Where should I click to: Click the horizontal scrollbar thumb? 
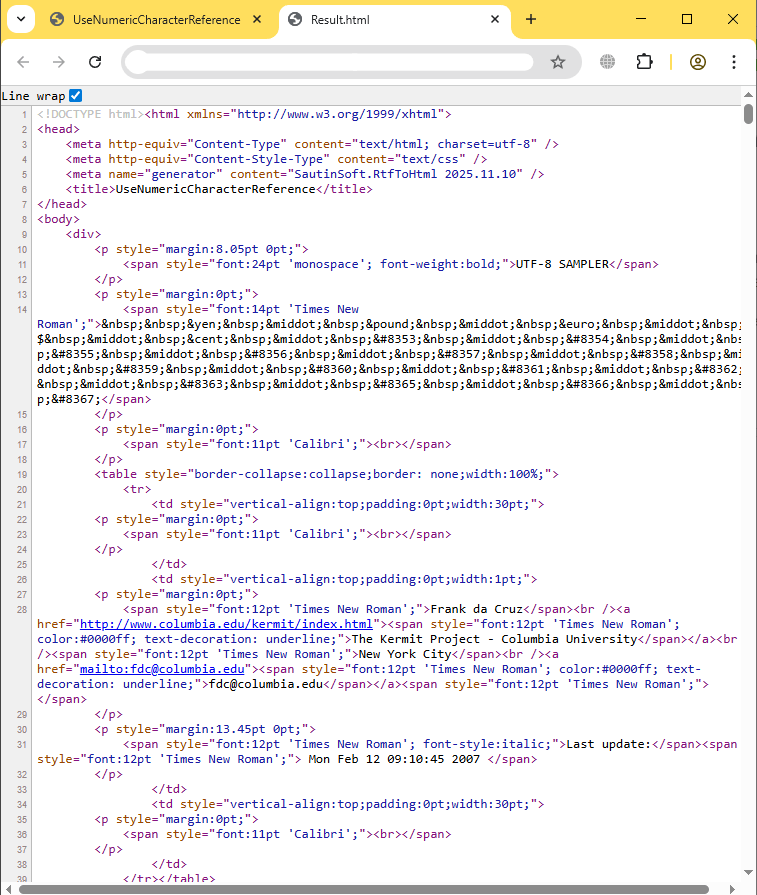pos(364,889)
